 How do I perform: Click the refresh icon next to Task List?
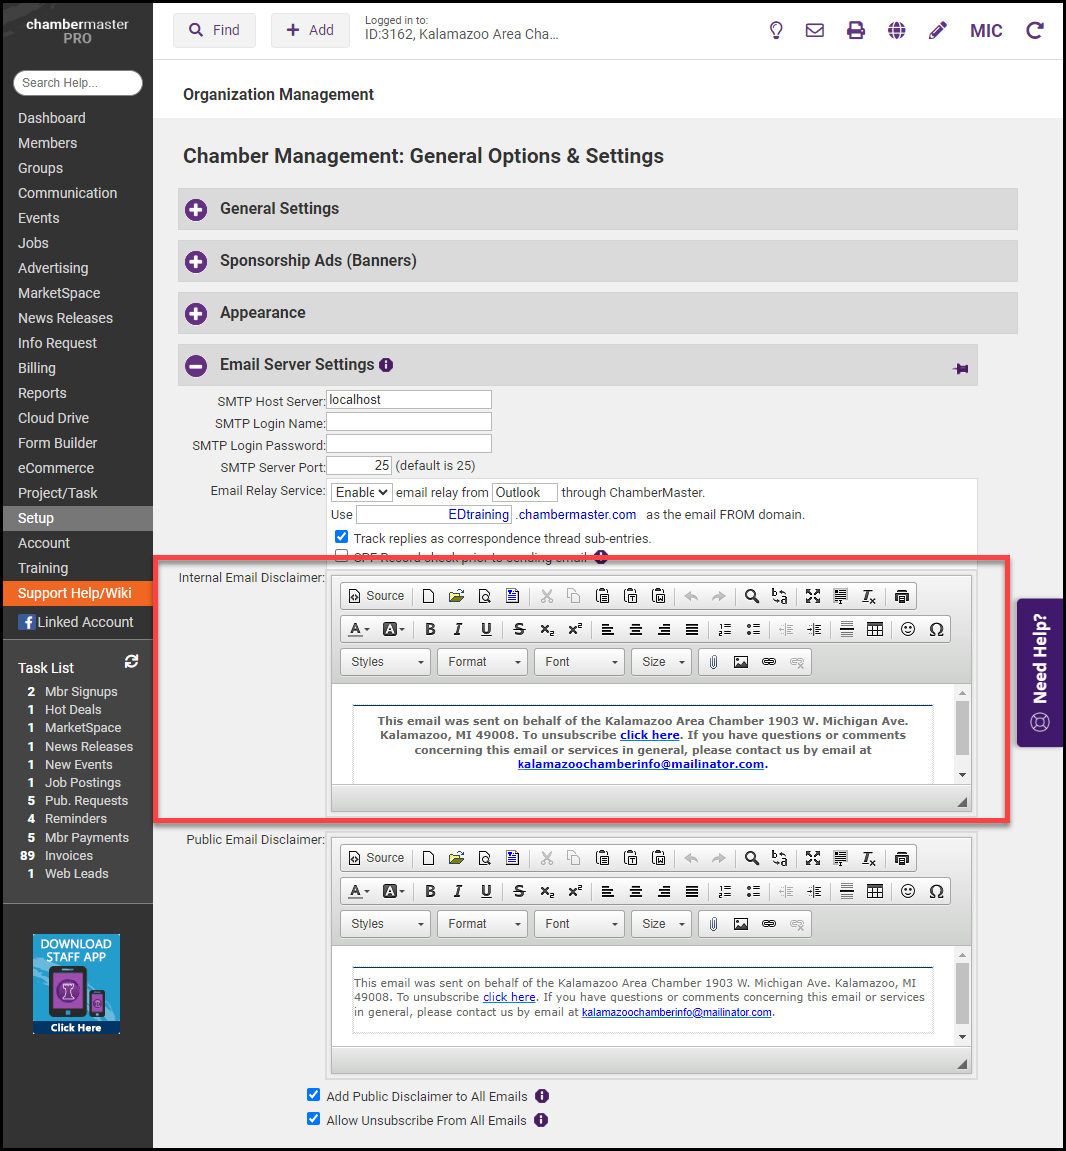coord(130,661)
